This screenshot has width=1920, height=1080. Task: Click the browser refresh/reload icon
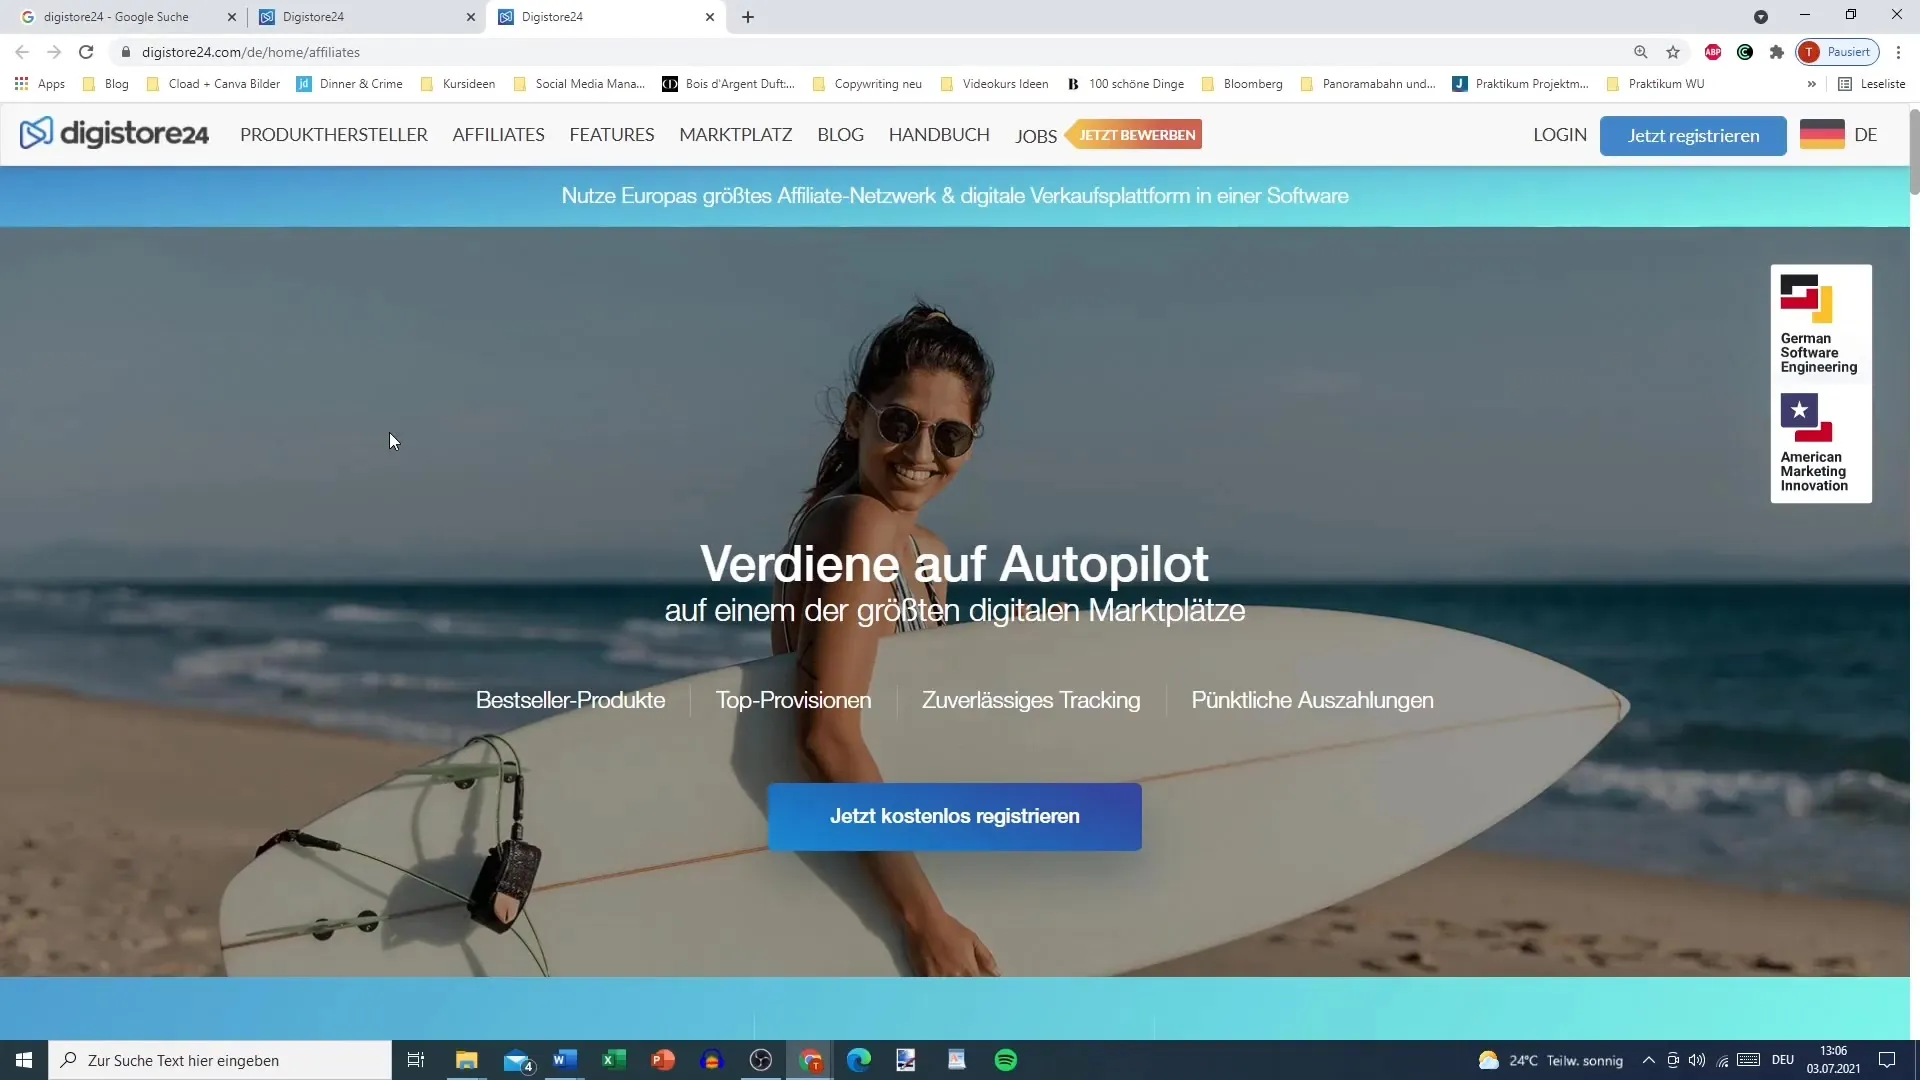tap(84, 51)
